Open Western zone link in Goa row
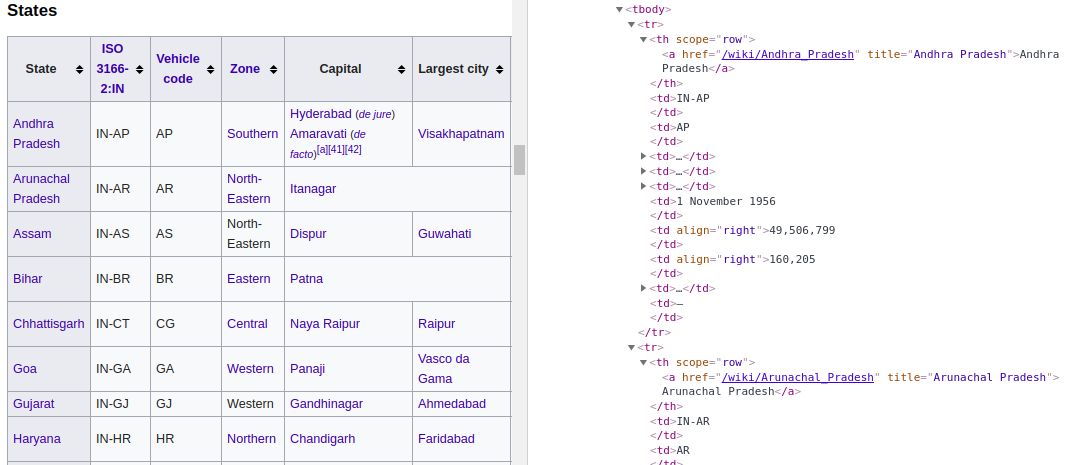This screenshot has width=1084, height=465. (x=250, y=369)
